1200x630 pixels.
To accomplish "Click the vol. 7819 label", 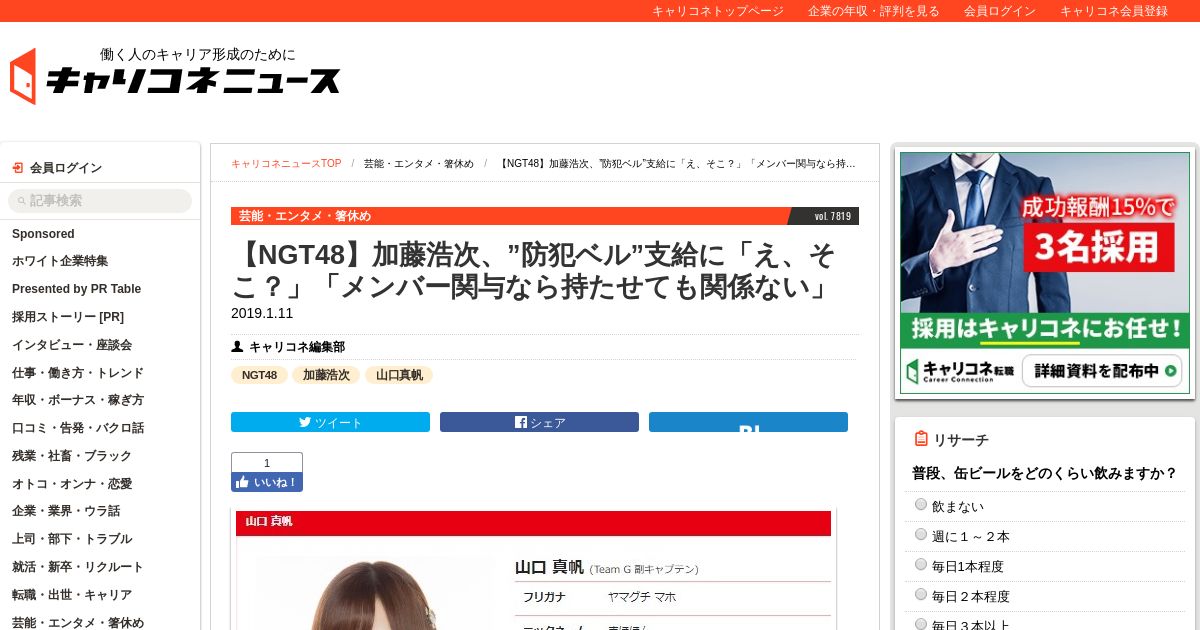I will tap(832, 216).
